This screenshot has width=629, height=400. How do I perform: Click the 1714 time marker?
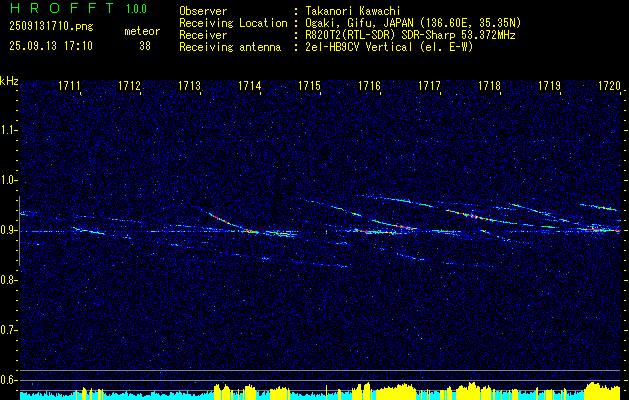[250, 85]
